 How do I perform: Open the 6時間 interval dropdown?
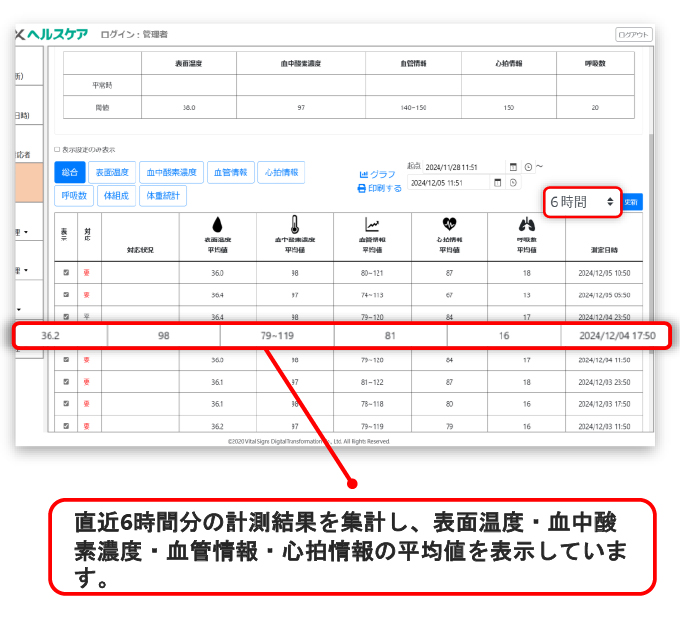(583, 202)
